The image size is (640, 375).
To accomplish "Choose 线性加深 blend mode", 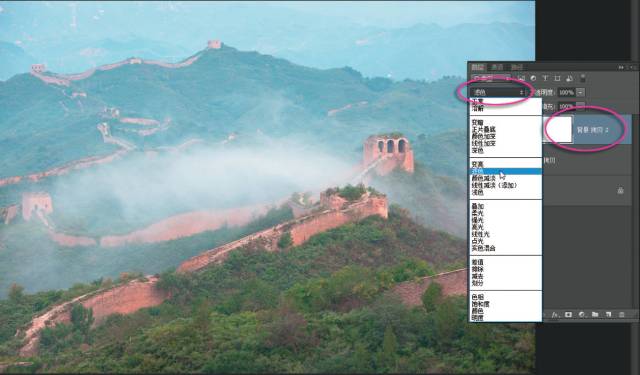I will tap(506, 143).
